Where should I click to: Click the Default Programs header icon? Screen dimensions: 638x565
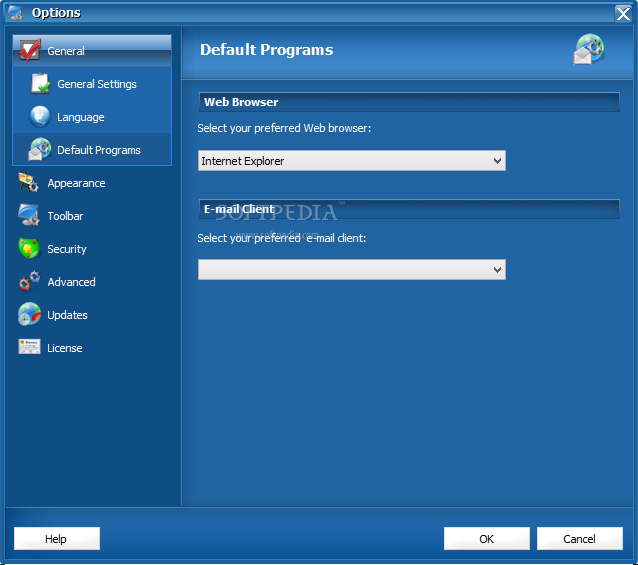coord(589,50)
